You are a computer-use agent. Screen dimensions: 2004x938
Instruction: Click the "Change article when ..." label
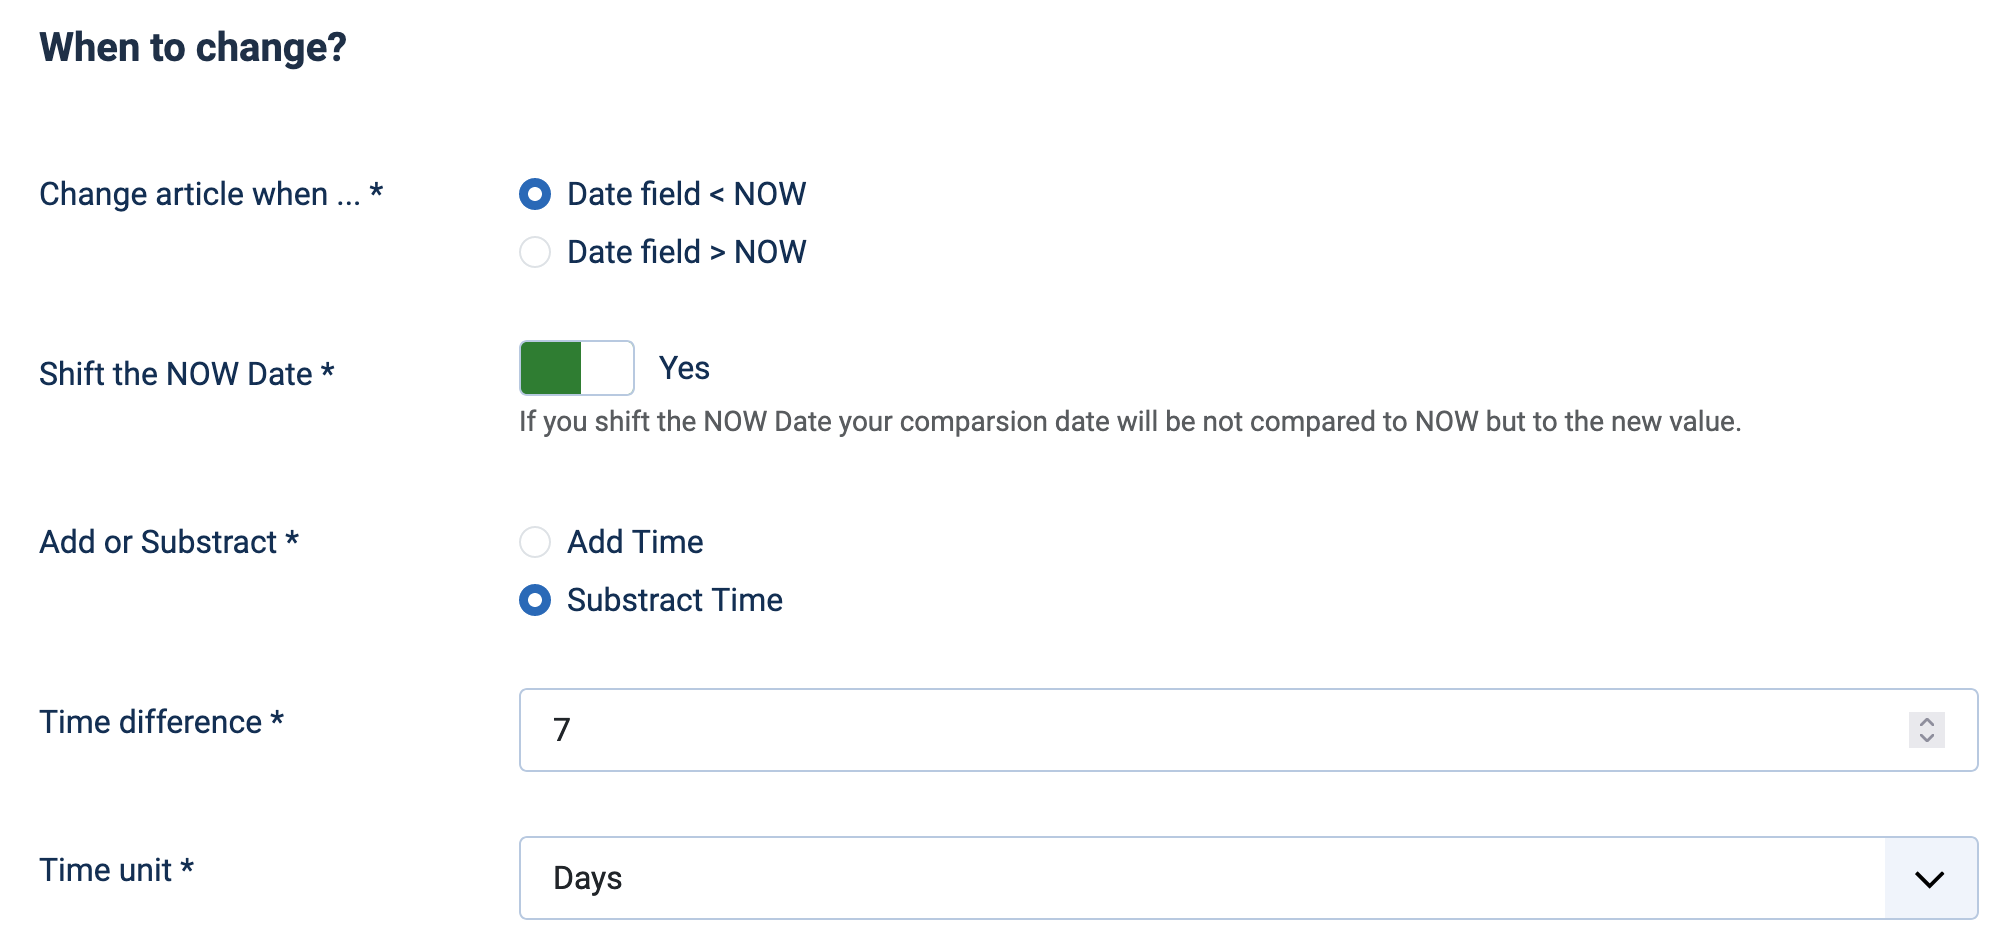tap(199, 194)
